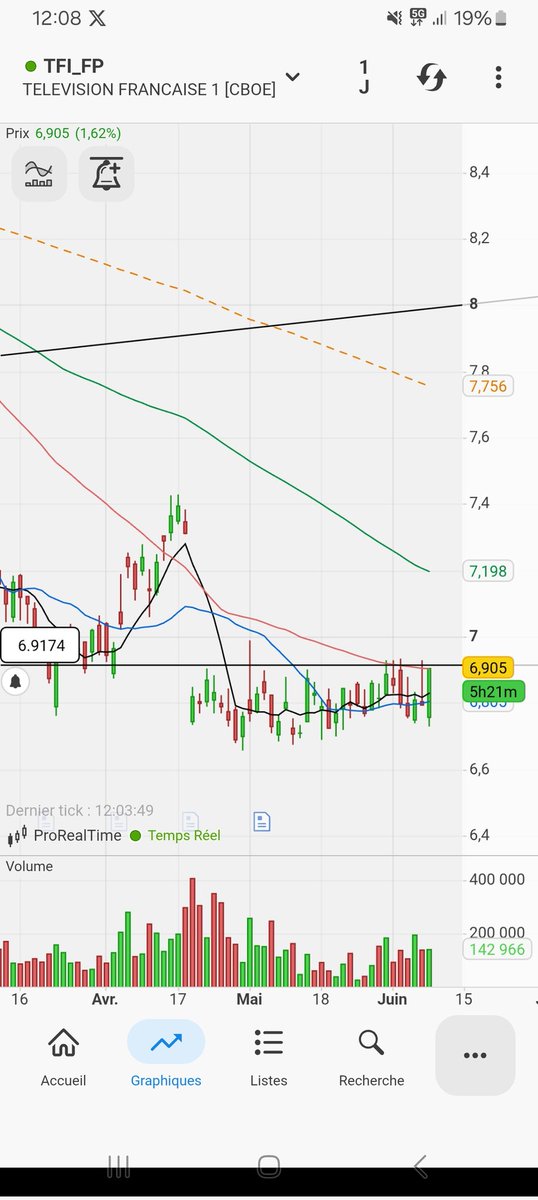Tap the TFI_FP ticker title

(x=73, y=66)
